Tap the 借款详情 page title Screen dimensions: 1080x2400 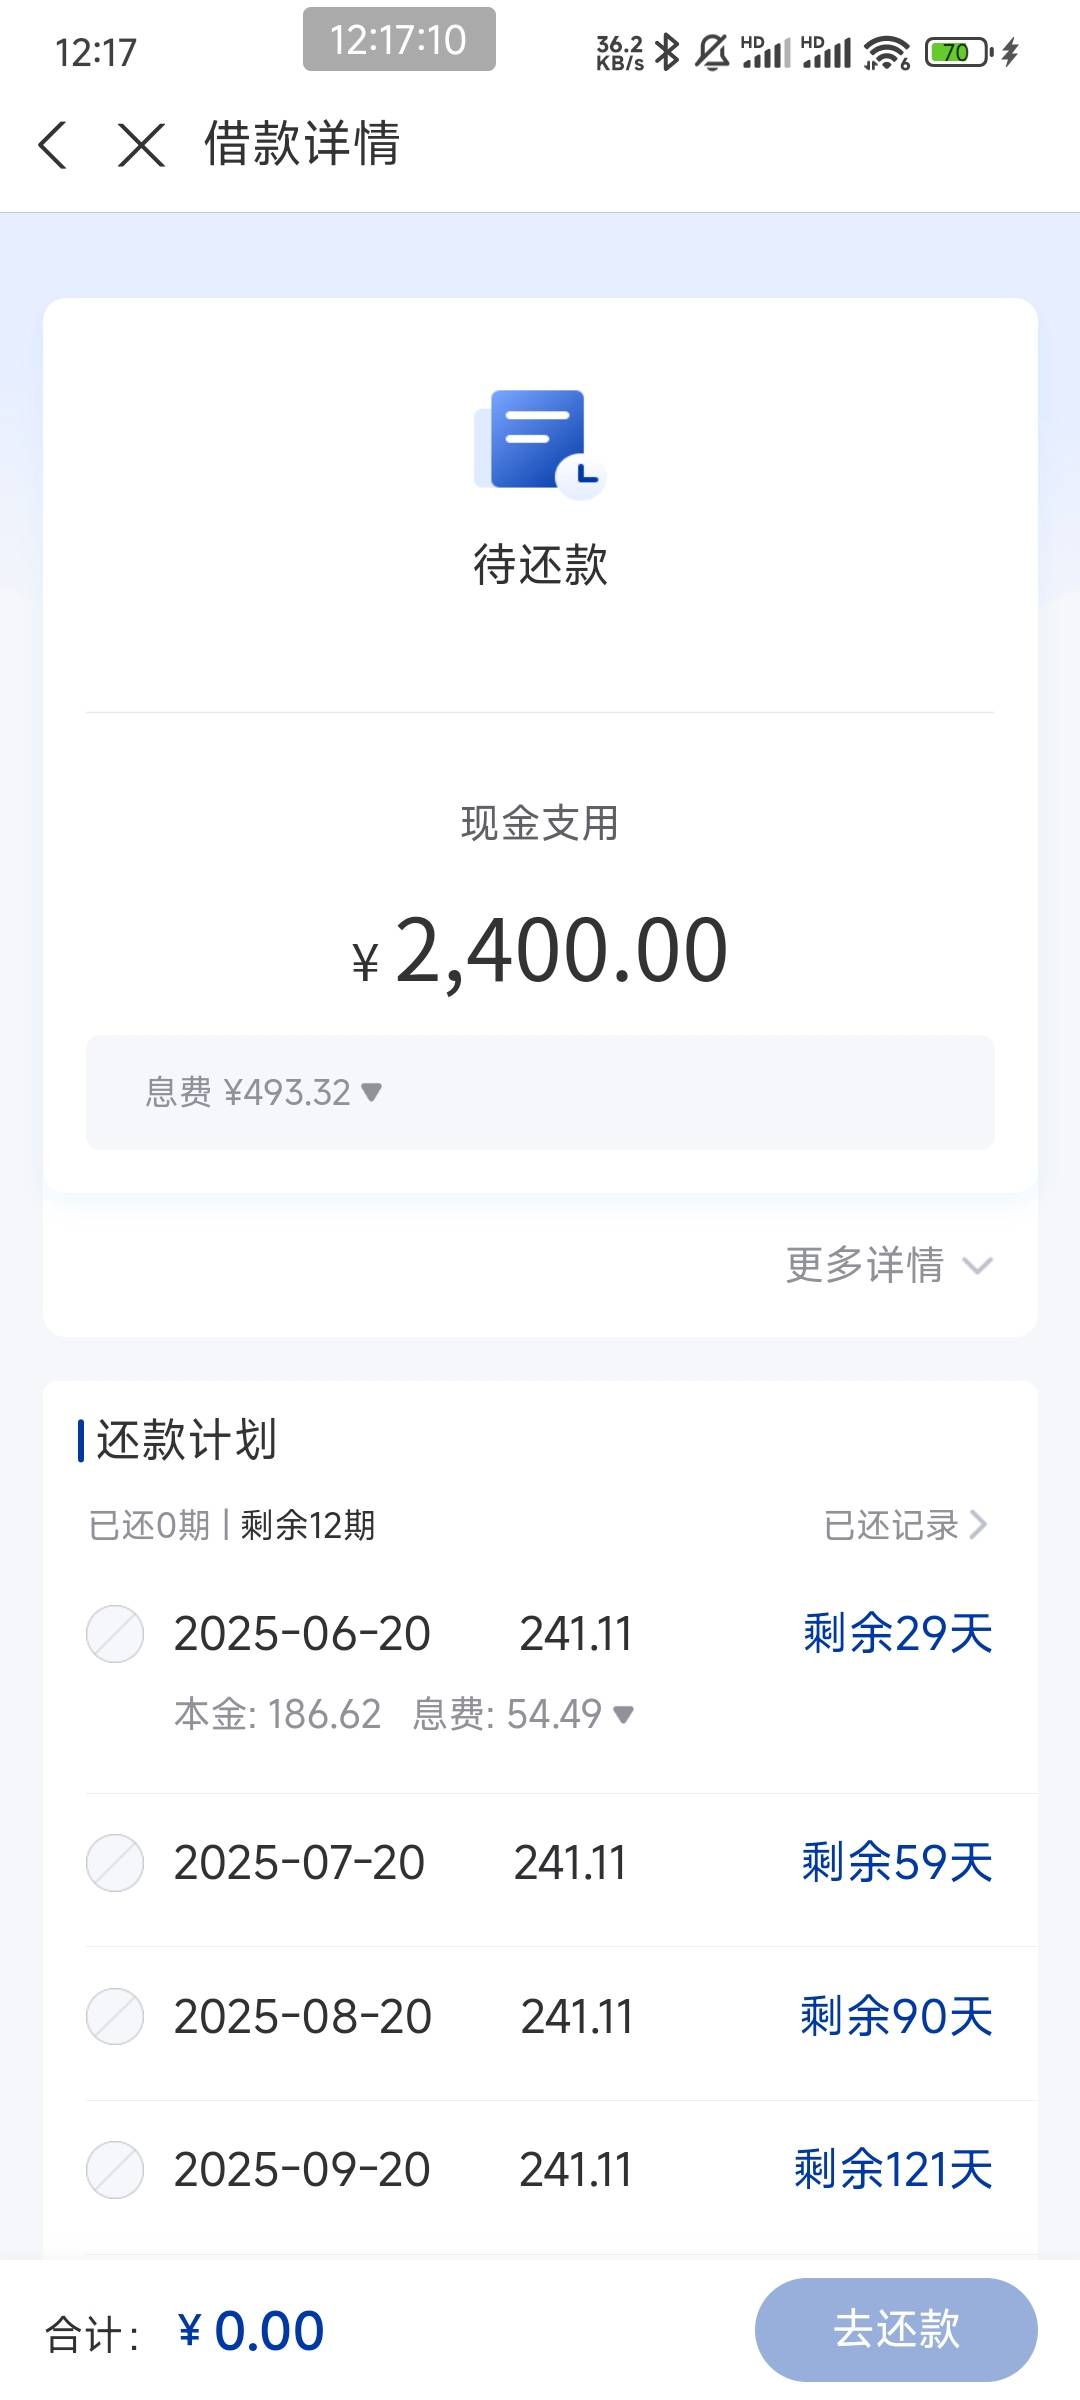coord(302,143)
